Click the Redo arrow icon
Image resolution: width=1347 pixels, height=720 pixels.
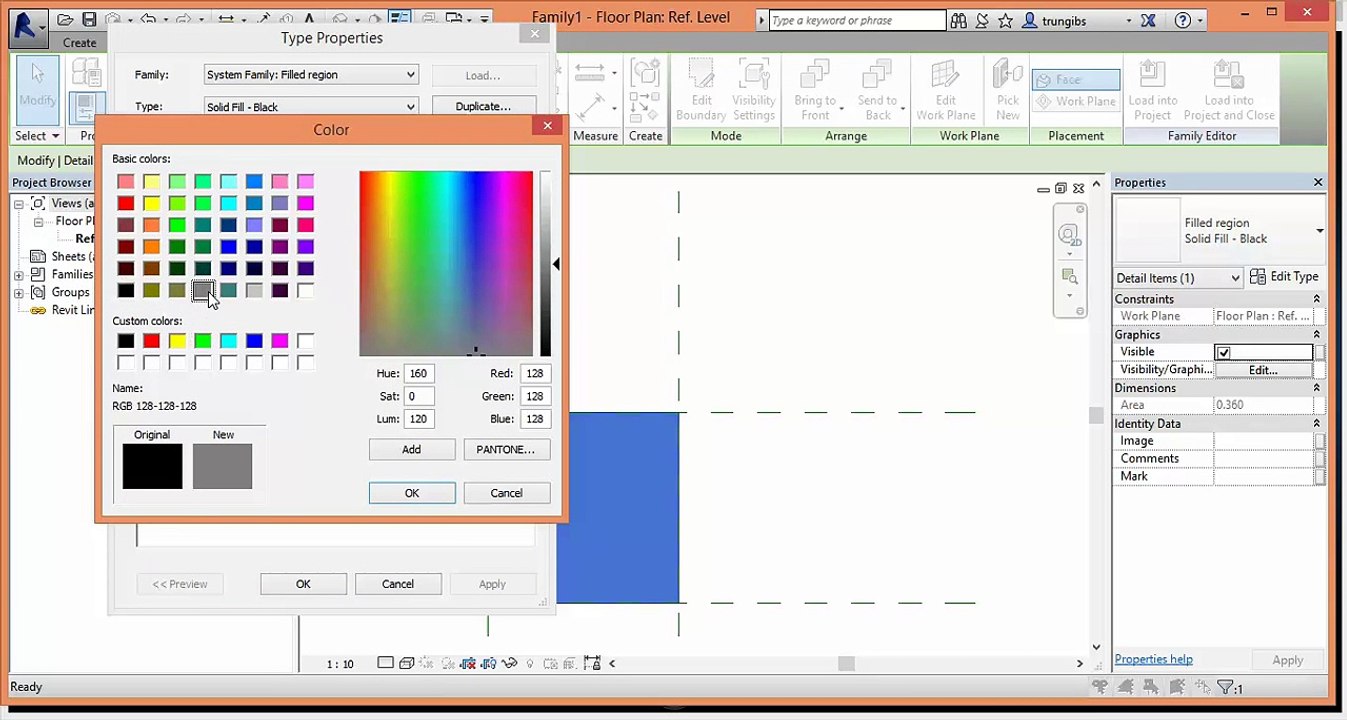pos(184,19)
